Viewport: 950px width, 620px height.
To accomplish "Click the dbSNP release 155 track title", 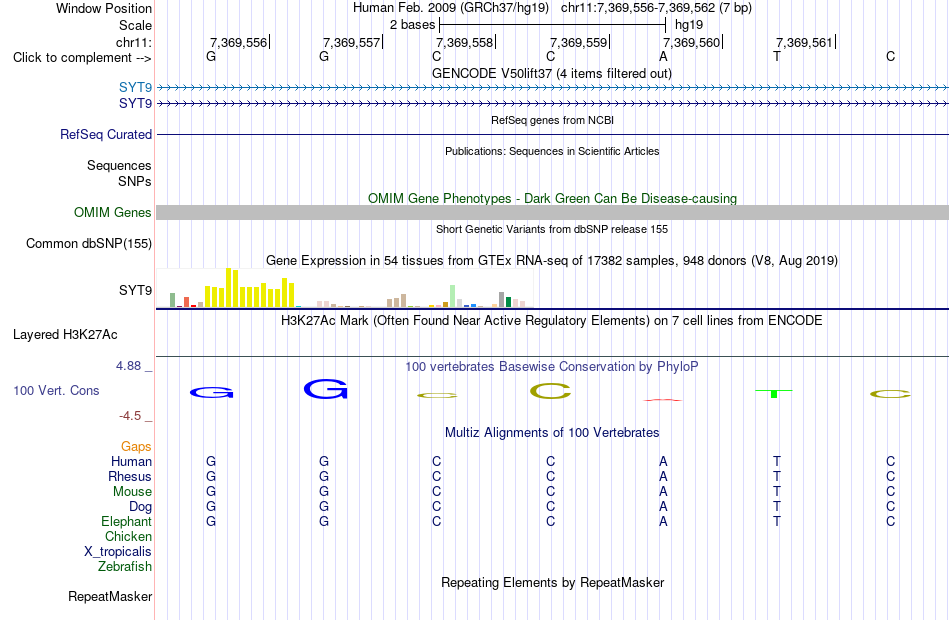I will point(552,230).
